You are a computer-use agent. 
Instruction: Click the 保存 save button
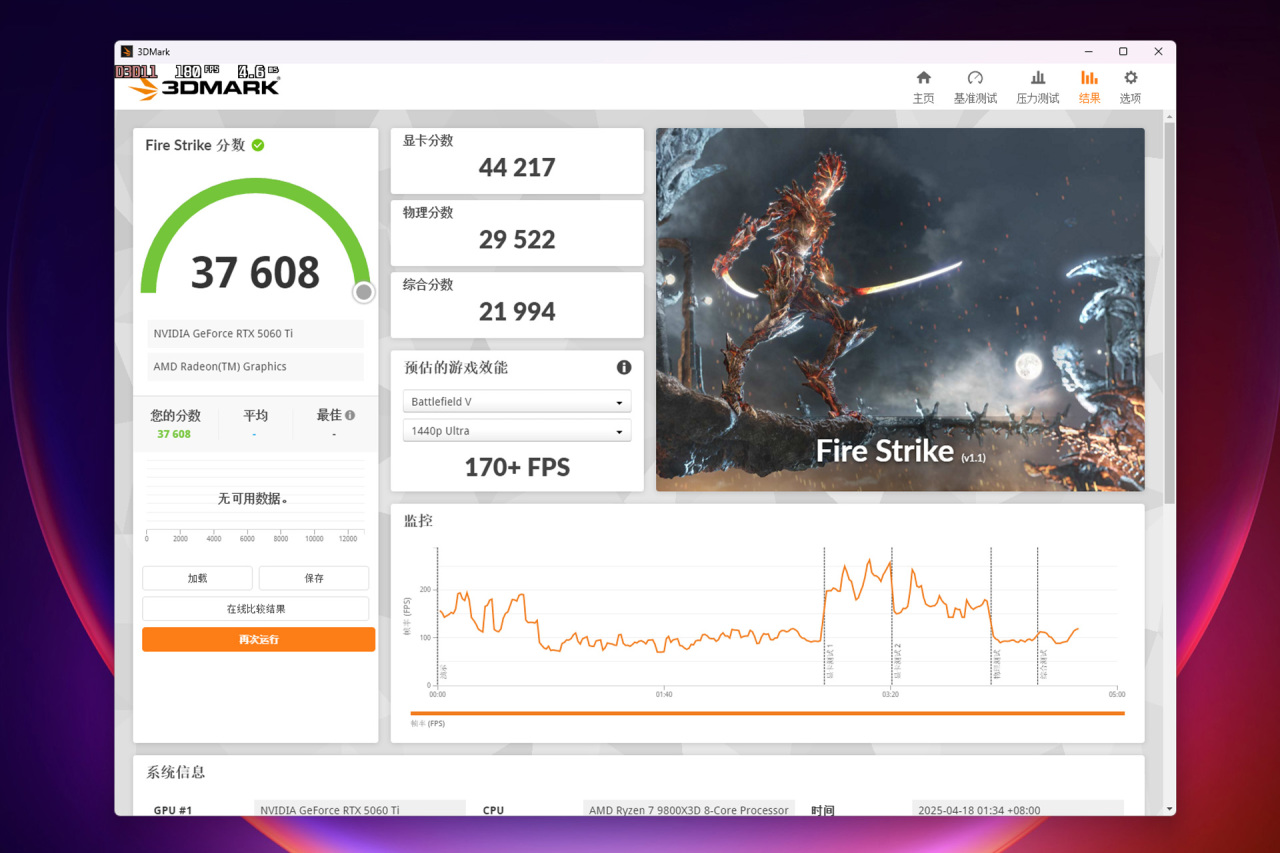click(314, 578)
